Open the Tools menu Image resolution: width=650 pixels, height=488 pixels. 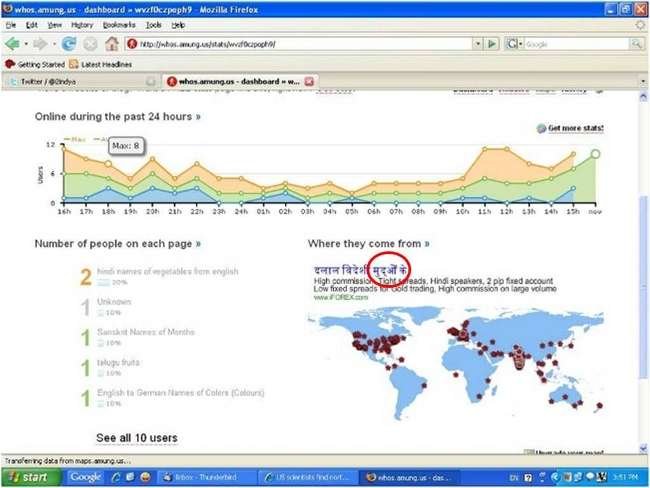[153, 25]
